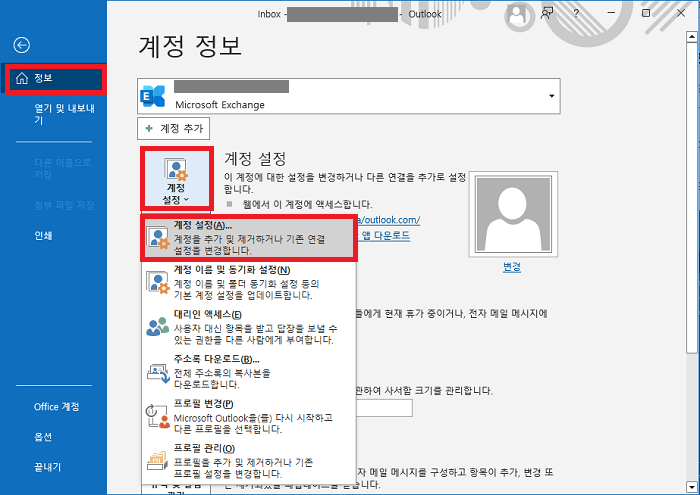Click the vertical scrollbar thumb

click(x=692, y=196)
